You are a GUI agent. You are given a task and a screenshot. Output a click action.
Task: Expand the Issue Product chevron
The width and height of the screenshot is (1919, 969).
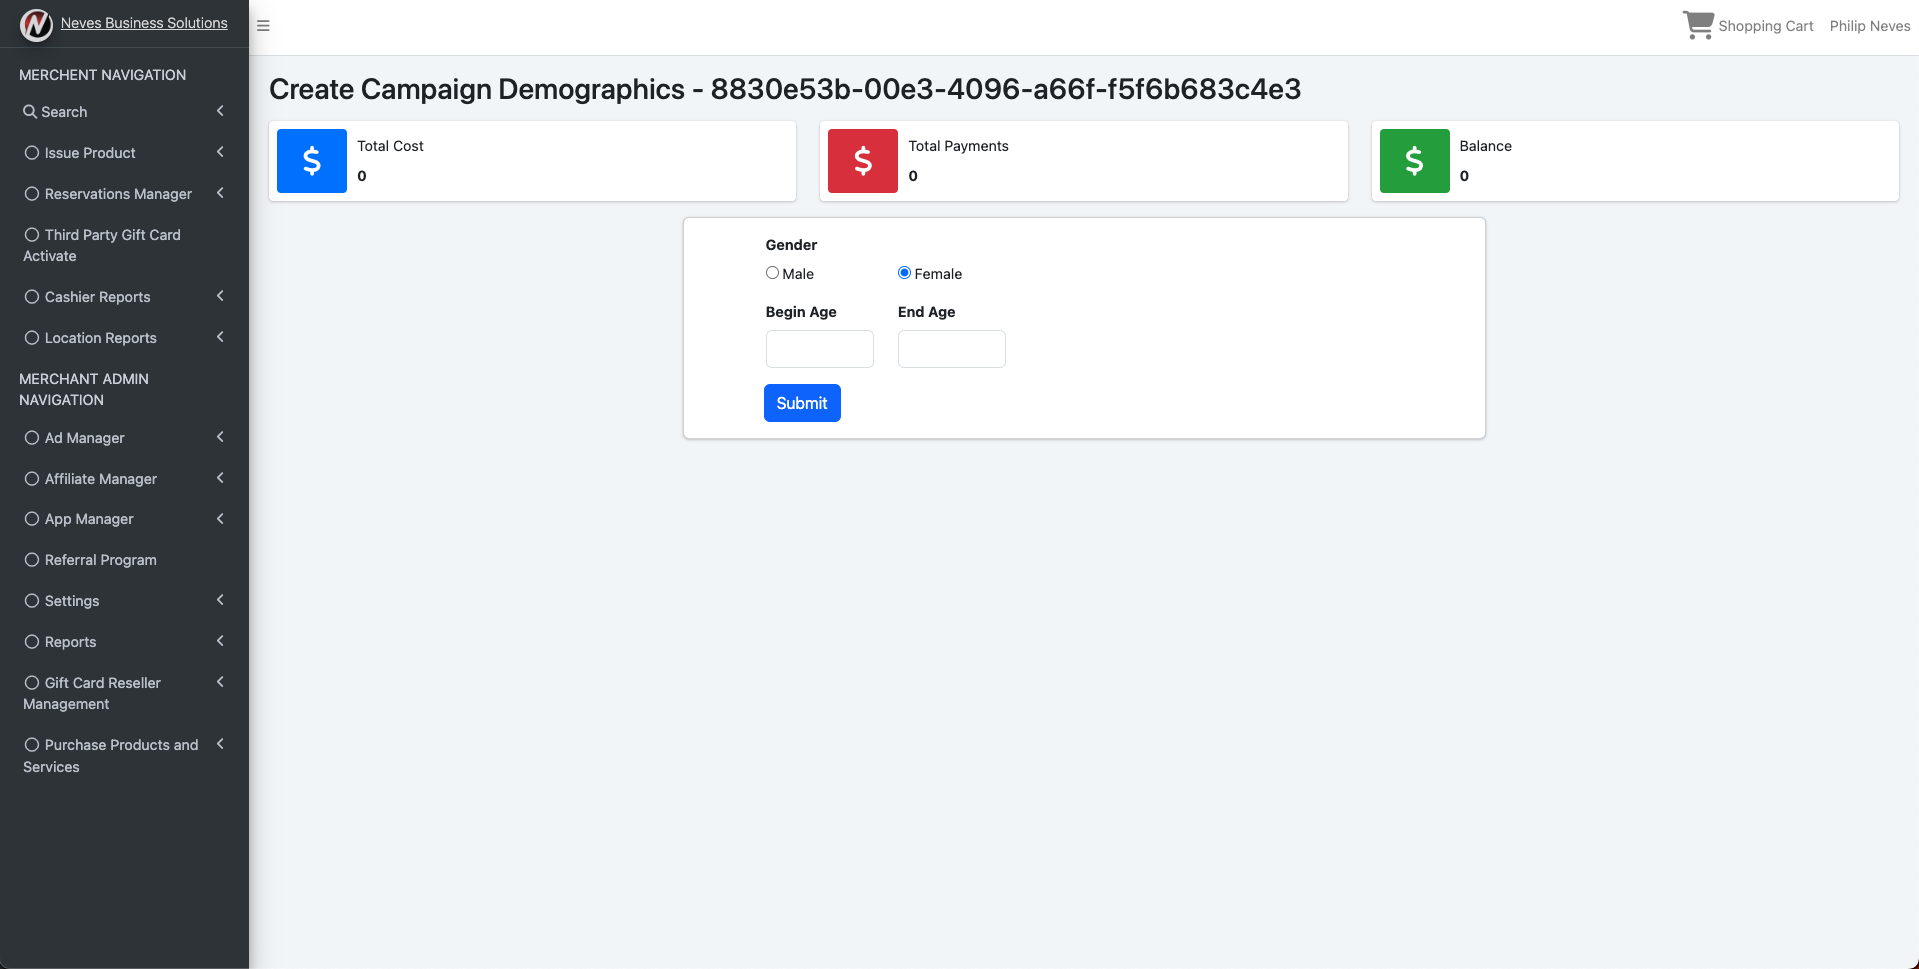click(x=220, y=152)
